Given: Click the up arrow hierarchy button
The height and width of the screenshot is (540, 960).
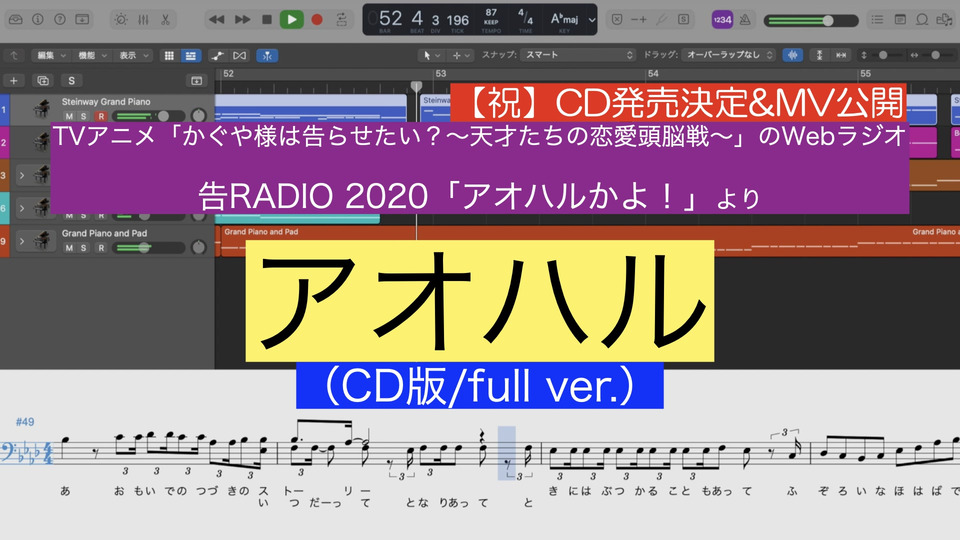Looking at the screenshot, I should (13, 56).
